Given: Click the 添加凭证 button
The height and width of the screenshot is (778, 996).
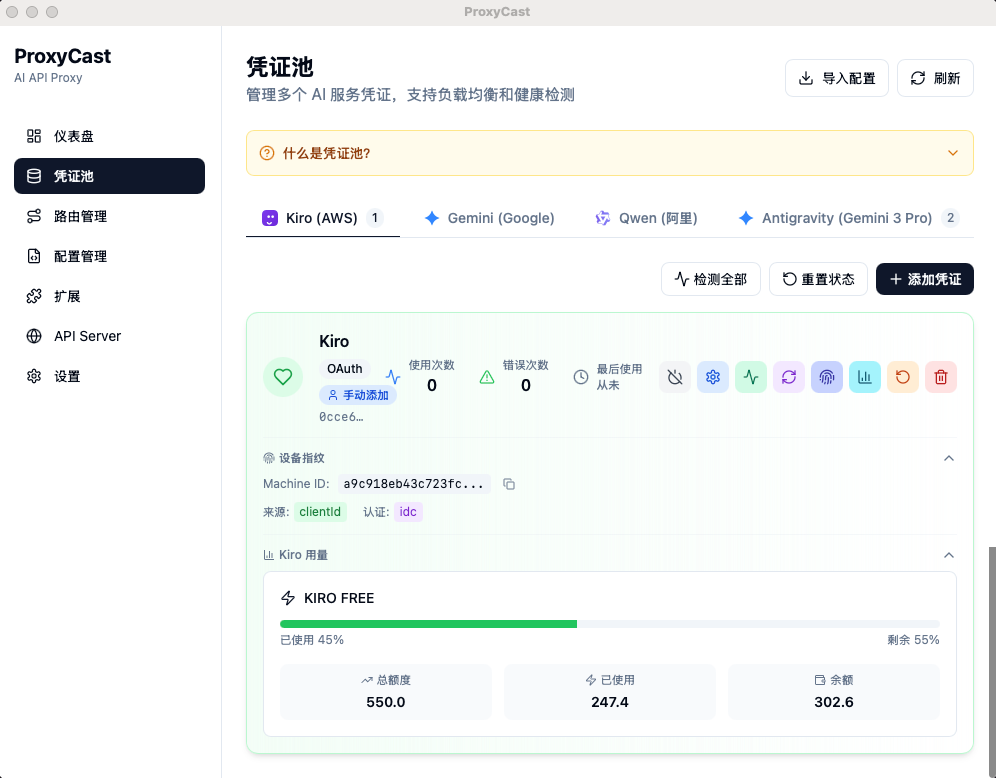Looking at the screenshot, I should pyautogui.click(x=924, y=279).
